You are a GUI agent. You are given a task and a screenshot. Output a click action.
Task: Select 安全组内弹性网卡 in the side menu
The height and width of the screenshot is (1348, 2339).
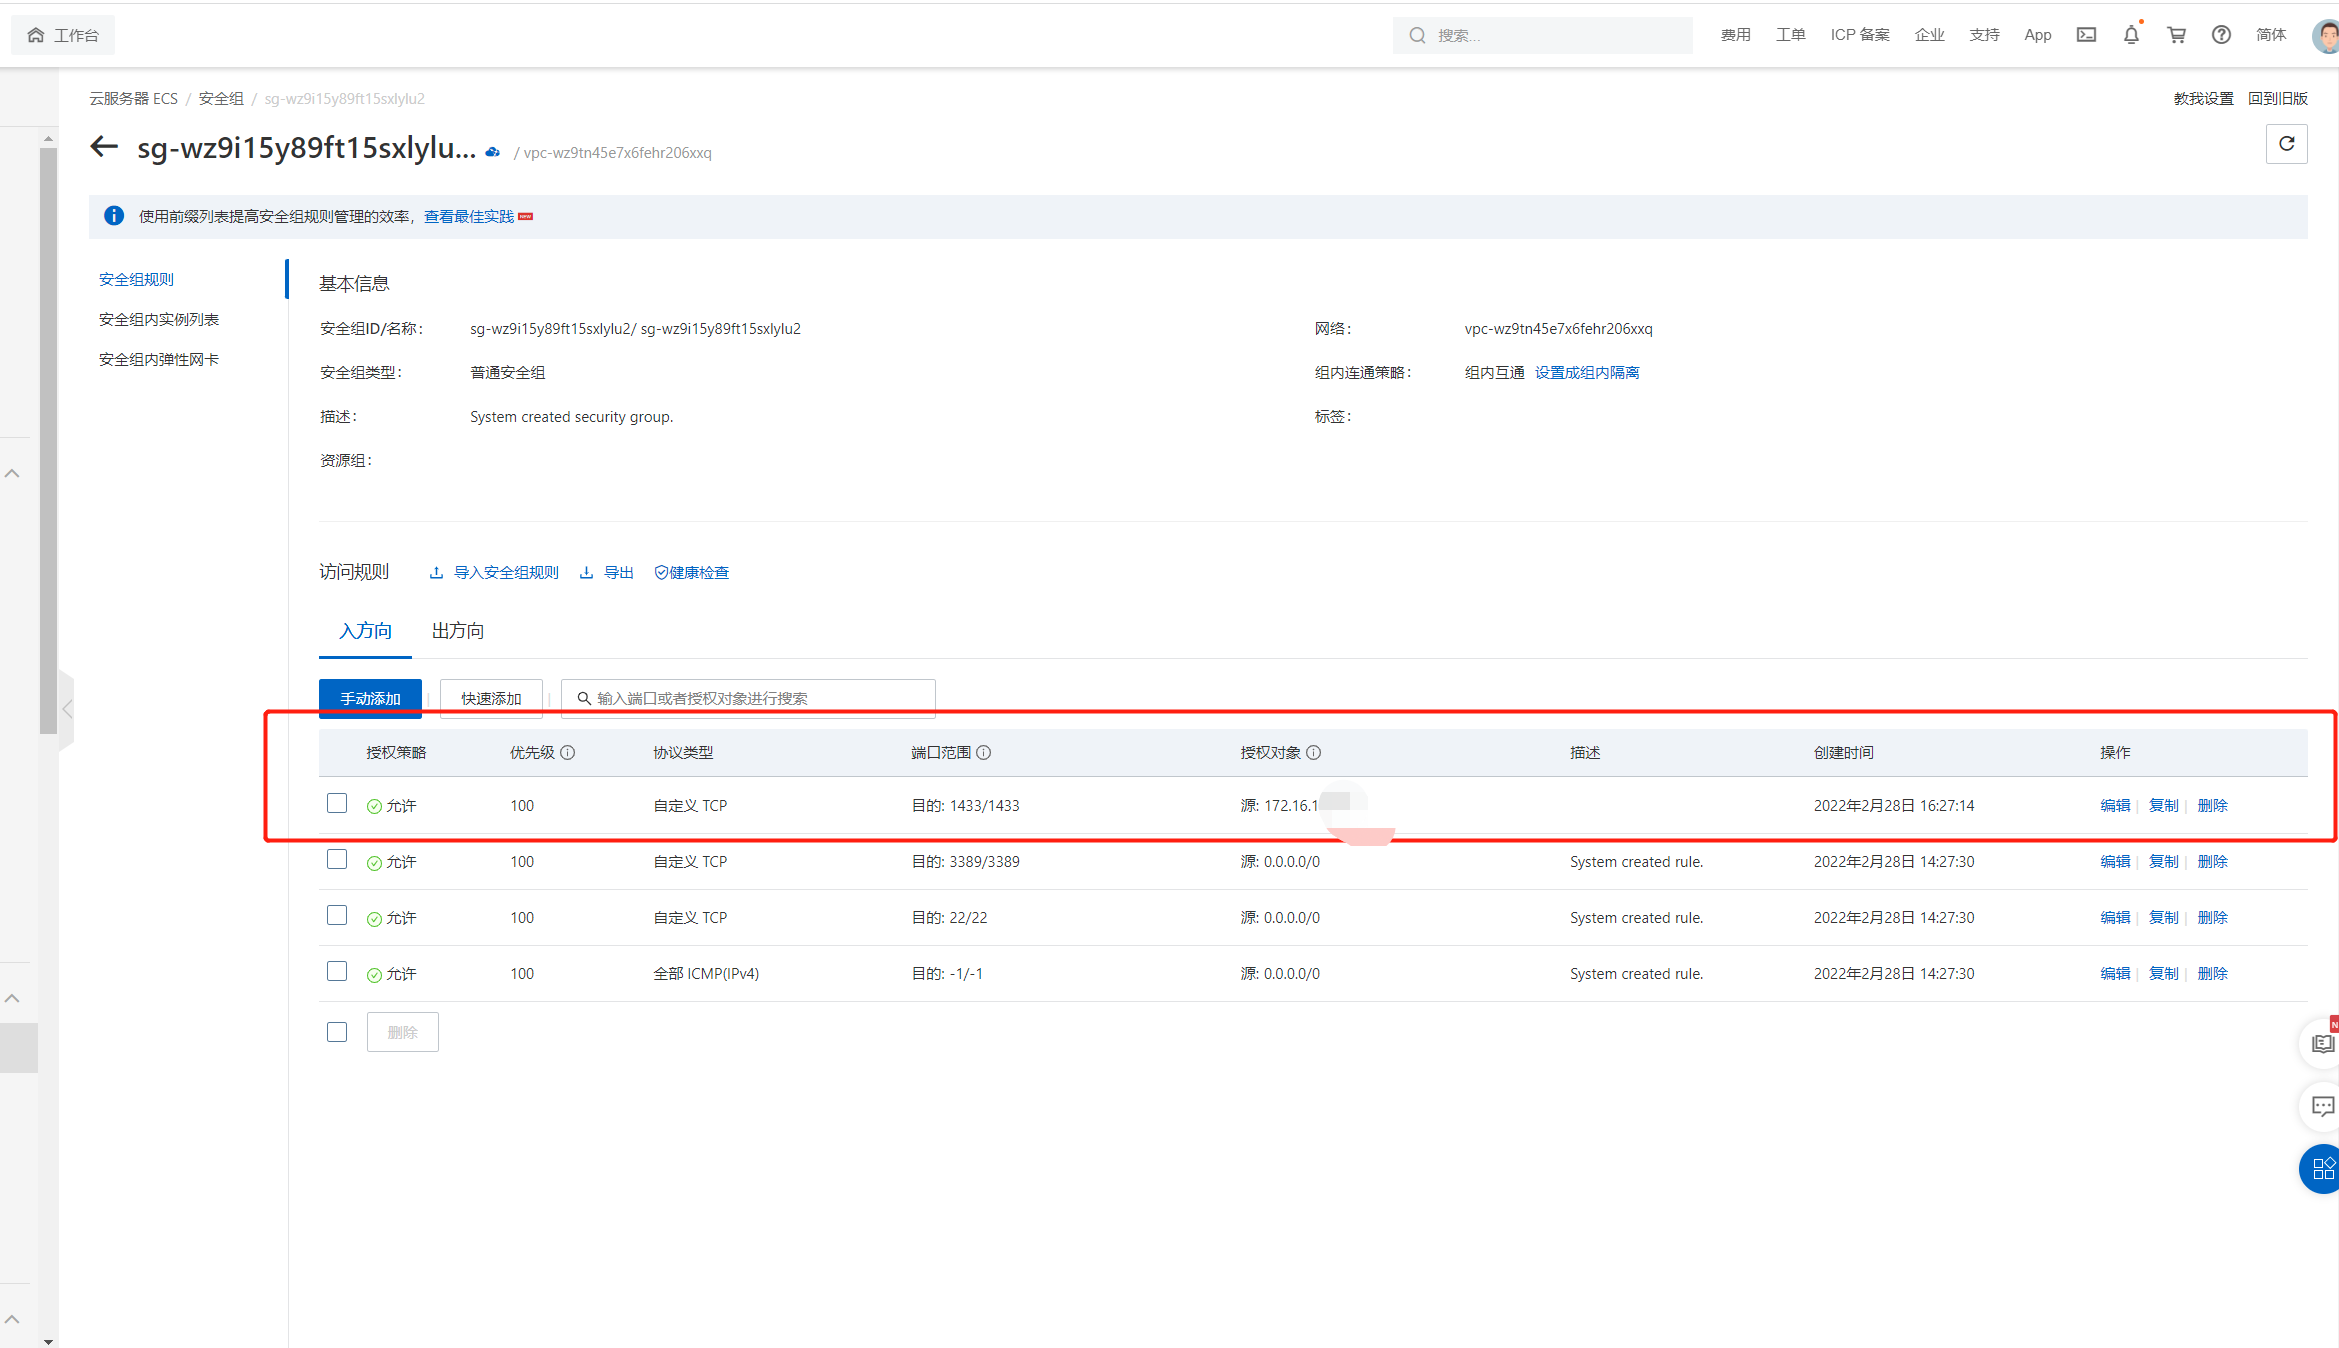(x=158, y=359)
